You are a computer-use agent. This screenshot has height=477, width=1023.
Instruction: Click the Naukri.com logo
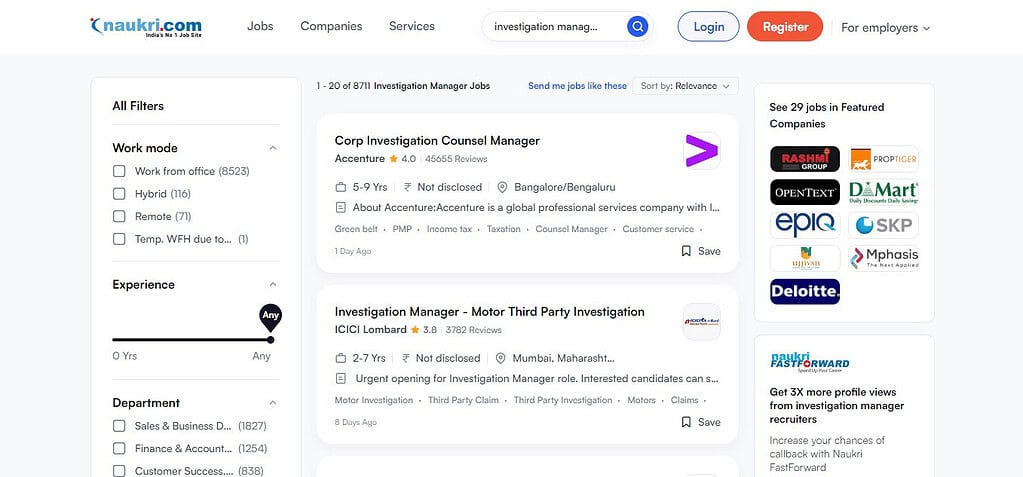146,27
